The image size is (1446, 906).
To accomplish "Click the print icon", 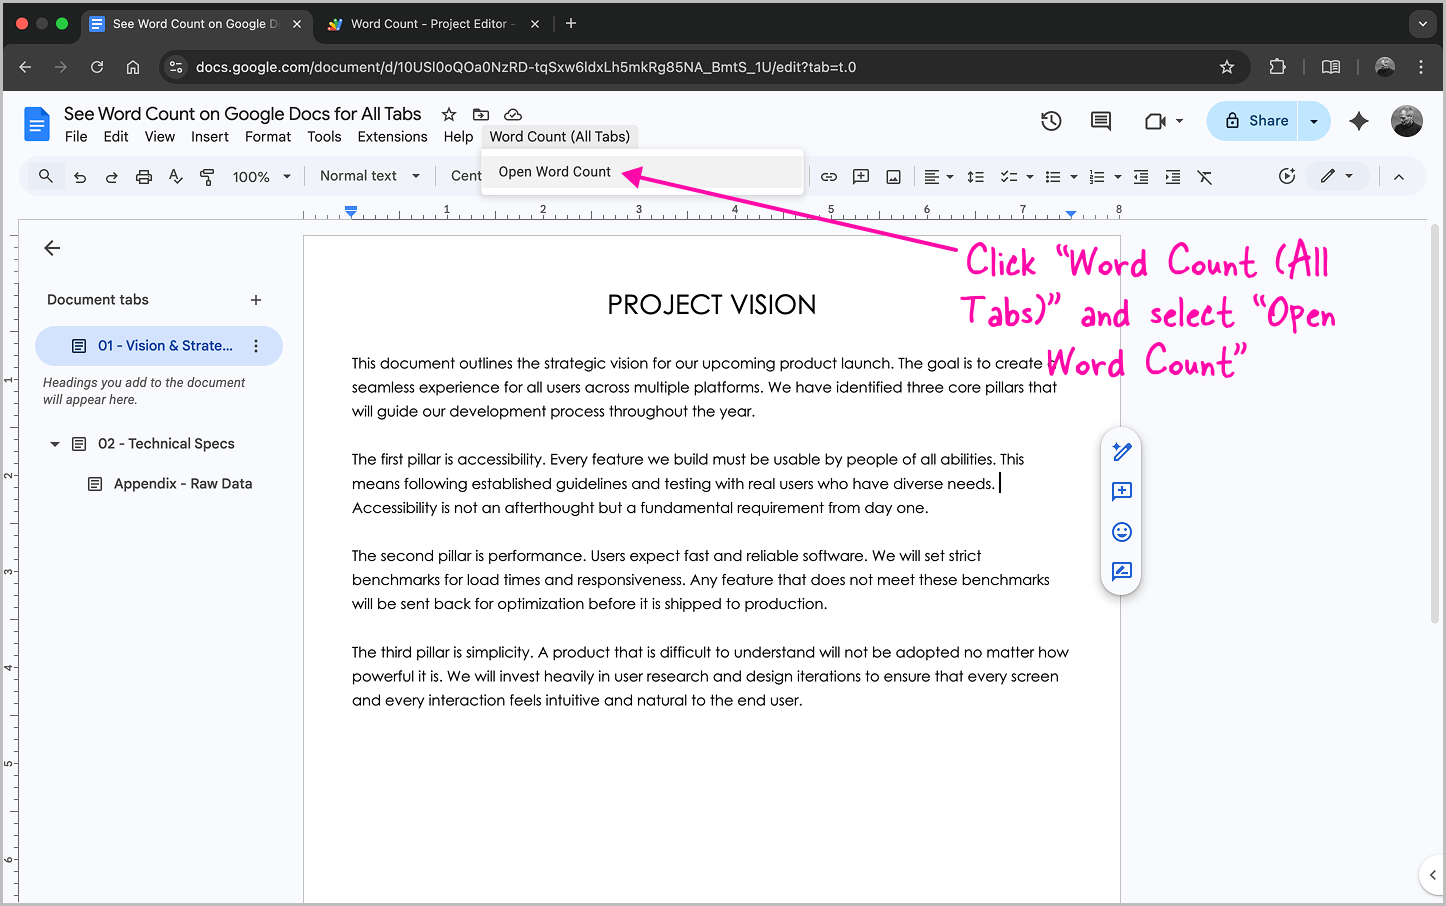I will [x=143, y=176].
